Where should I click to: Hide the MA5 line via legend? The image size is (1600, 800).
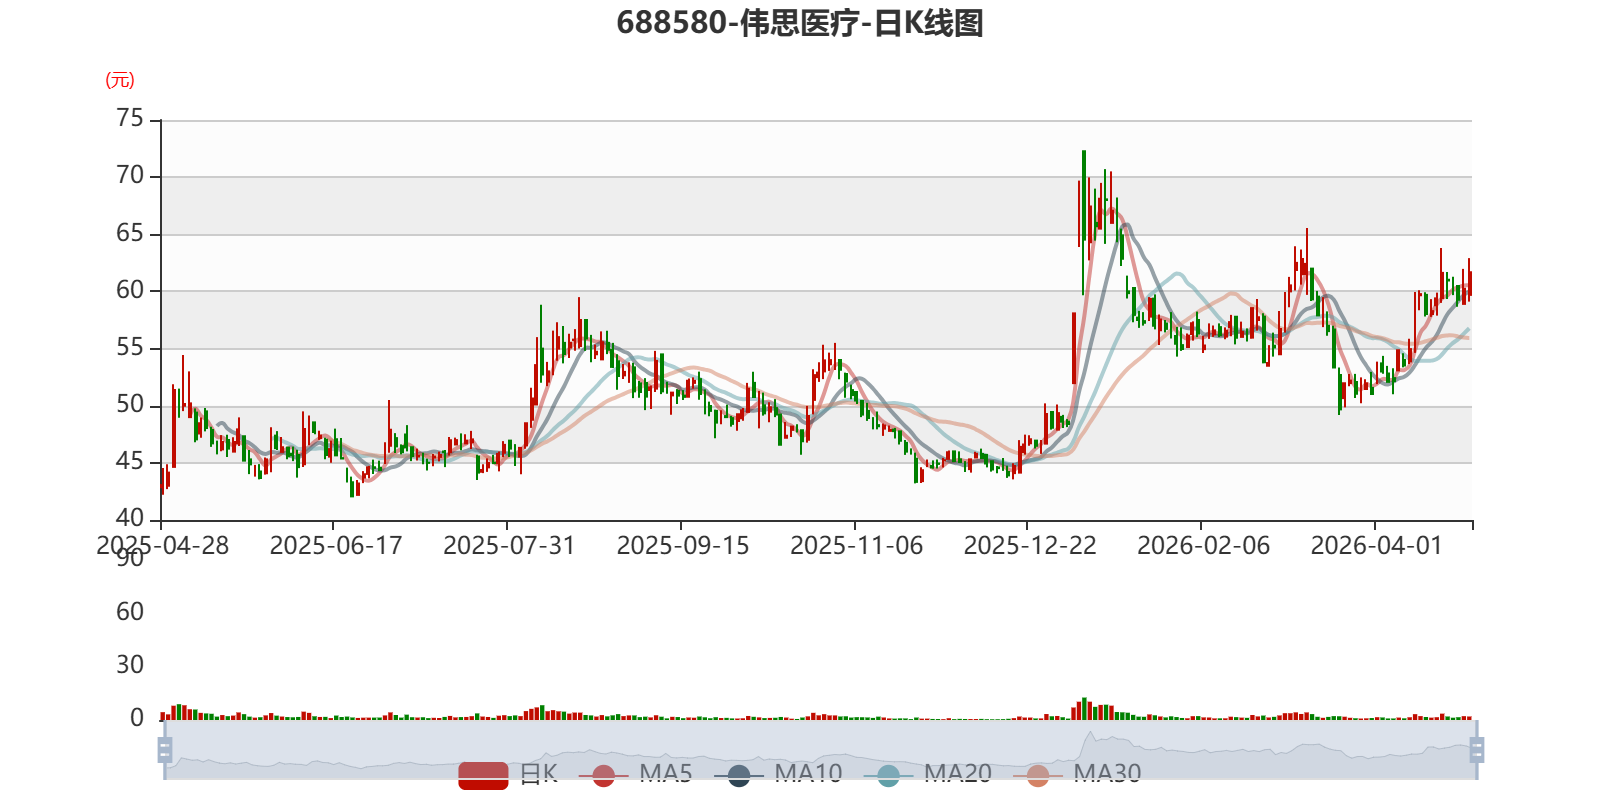[x=641, y=774]
